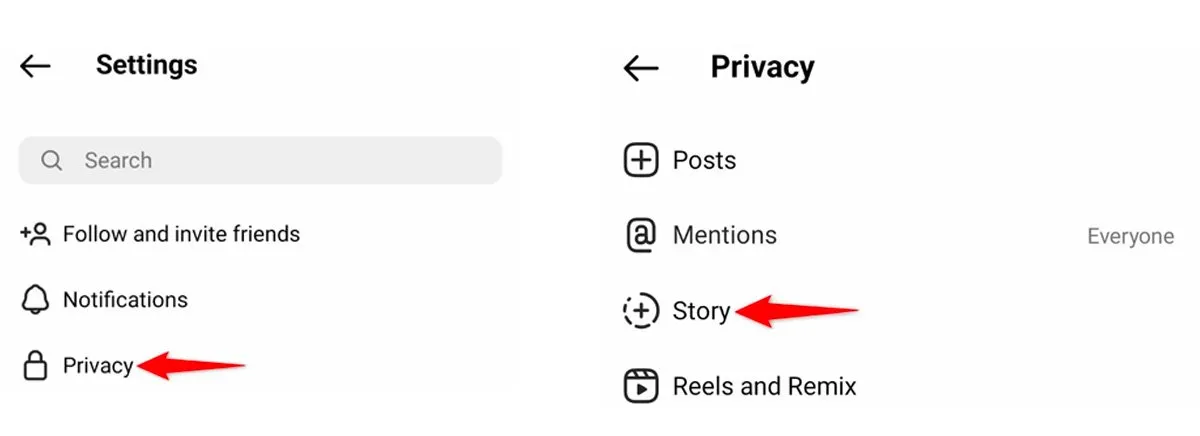1200x436 pixels.
Task: Tap the back arrow beside Settings
Action: tap(35, 66)
